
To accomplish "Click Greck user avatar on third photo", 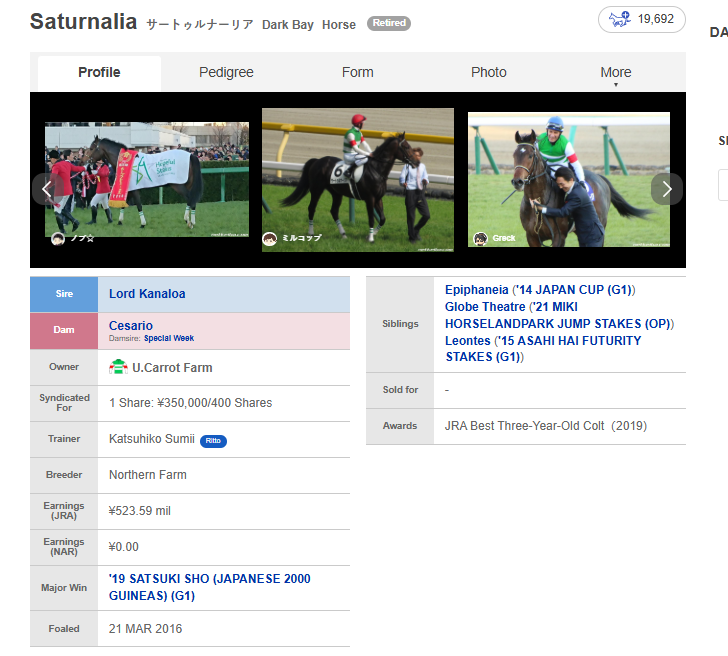I will [x=480, y=239].
